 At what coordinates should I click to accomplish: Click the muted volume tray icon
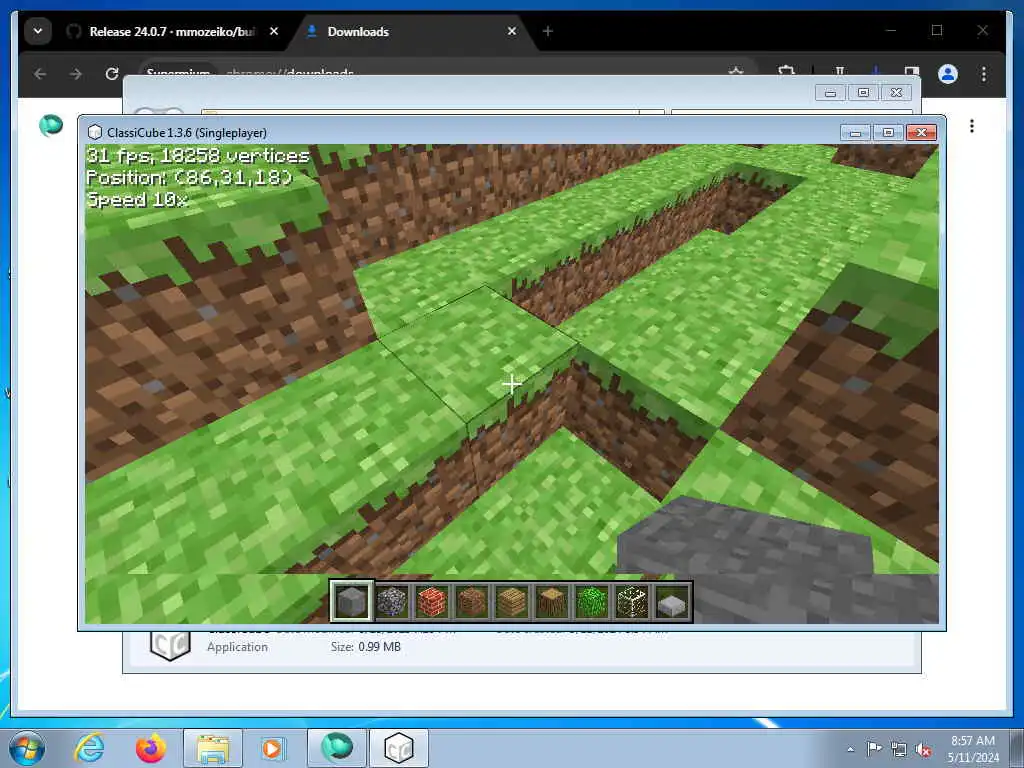(923, 749)
